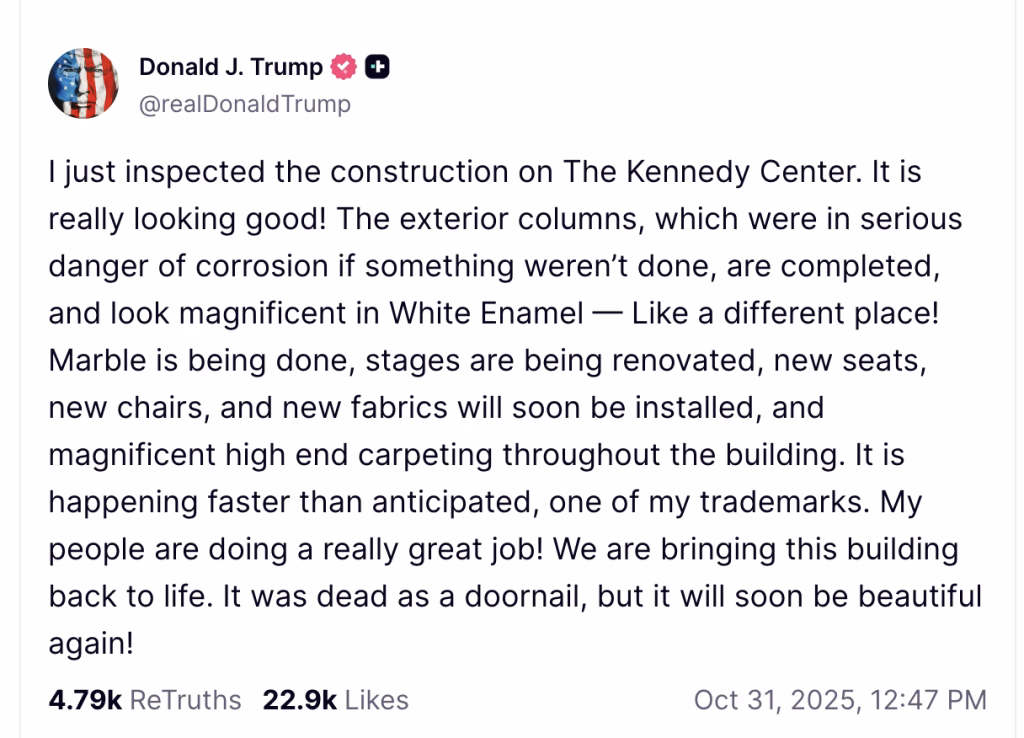
Task: Click the 22.9k likes number
Action: coord(299,700)
